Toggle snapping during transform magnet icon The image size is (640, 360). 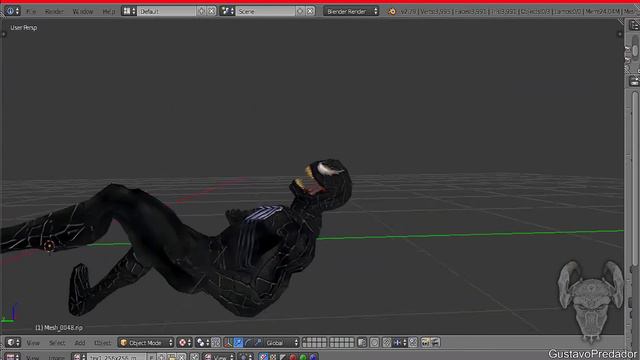(387, 342)
